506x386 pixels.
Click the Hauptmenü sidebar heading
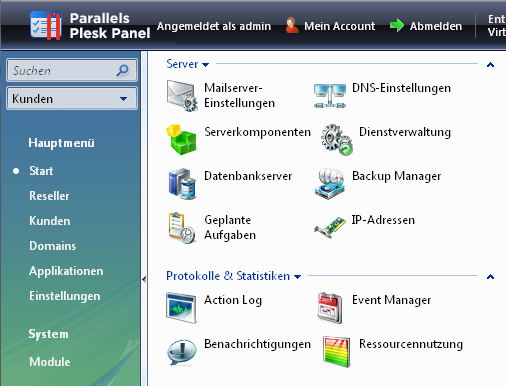coord(61,143)
